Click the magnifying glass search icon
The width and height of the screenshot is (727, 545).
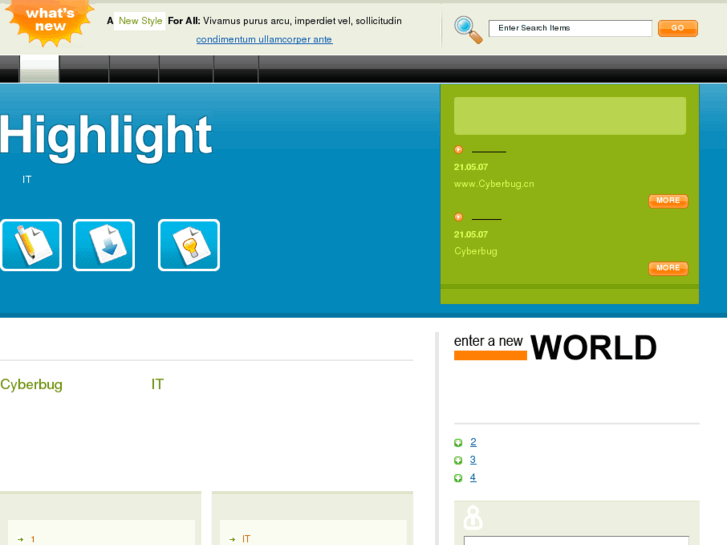(x=468, y=30)
